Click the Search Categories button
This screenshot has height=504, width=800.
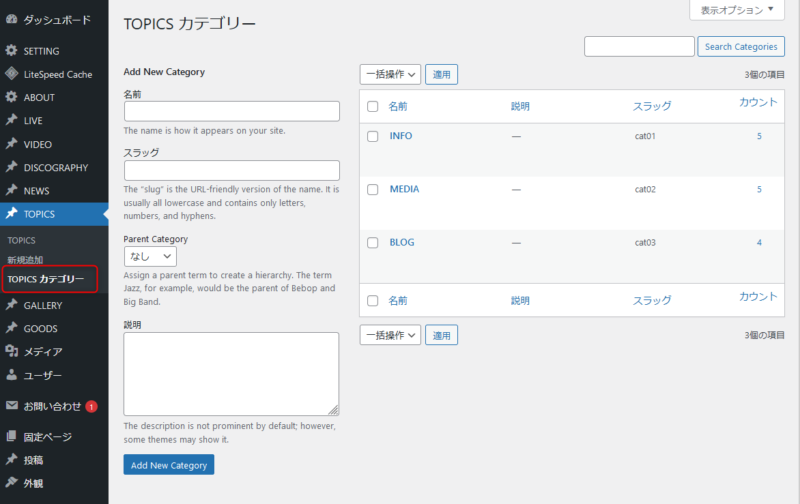tap(740, 46)
